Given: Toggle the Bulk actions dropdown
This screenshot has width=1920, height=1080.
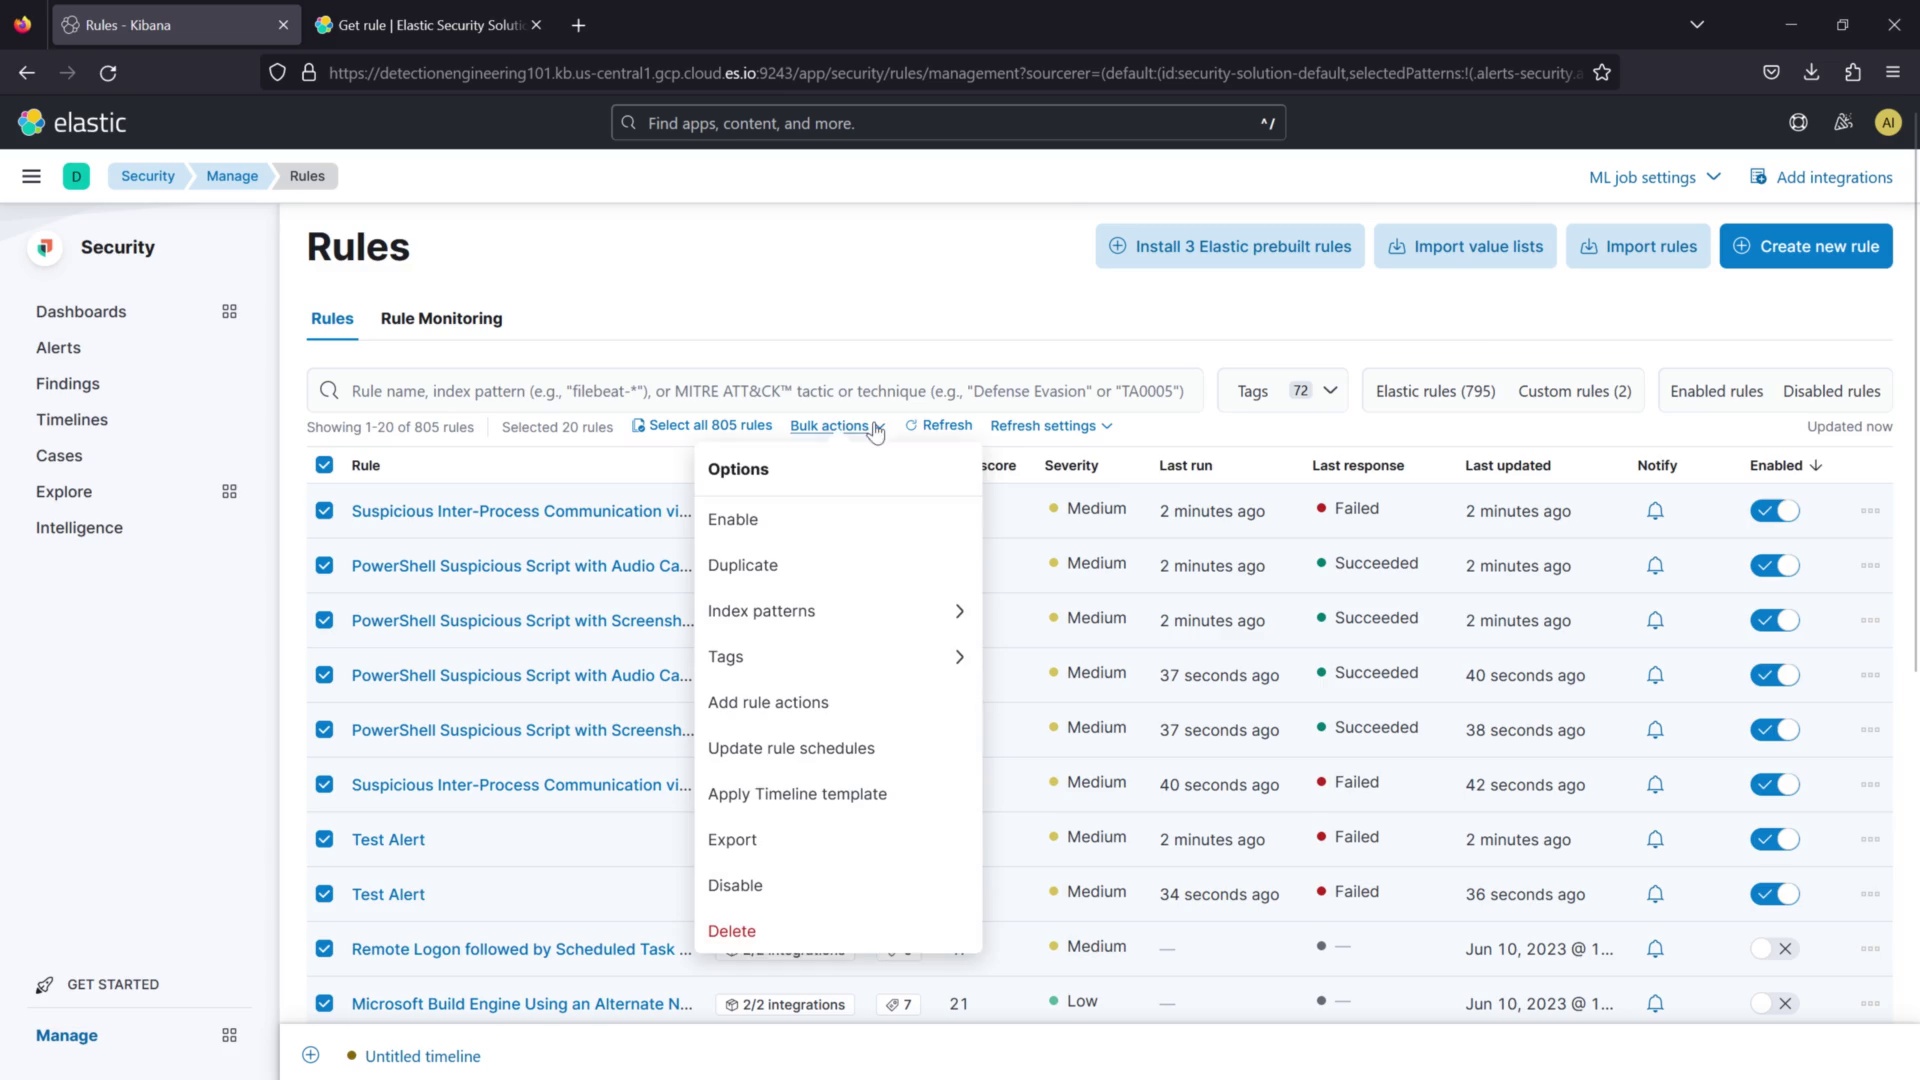Looking at the screenshot, I should (837, 426).
